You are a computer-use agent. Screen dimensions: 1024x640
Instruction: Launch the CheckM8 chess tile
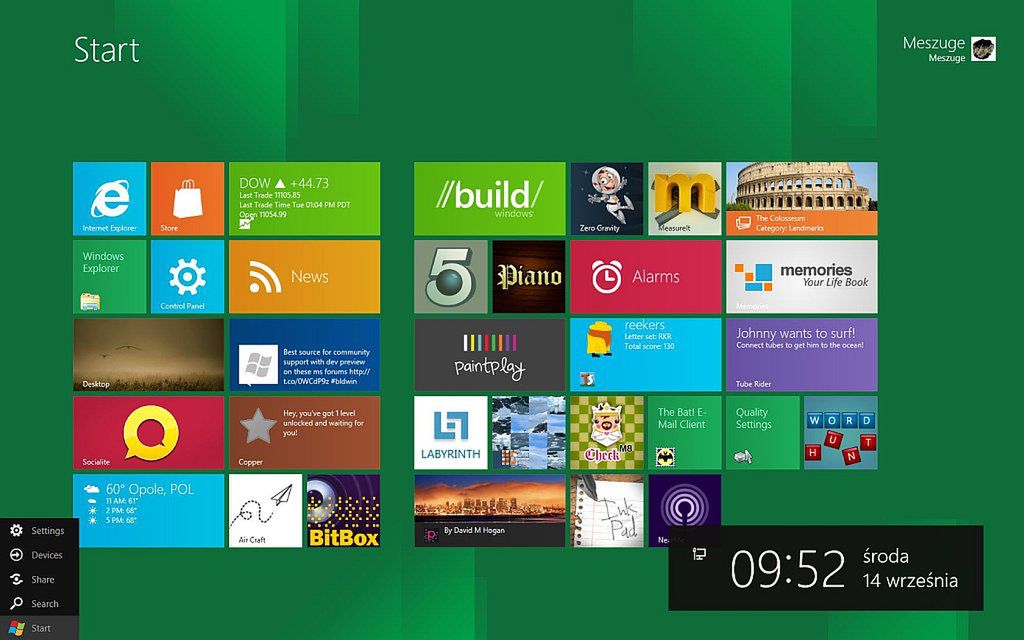coord(607,432)
